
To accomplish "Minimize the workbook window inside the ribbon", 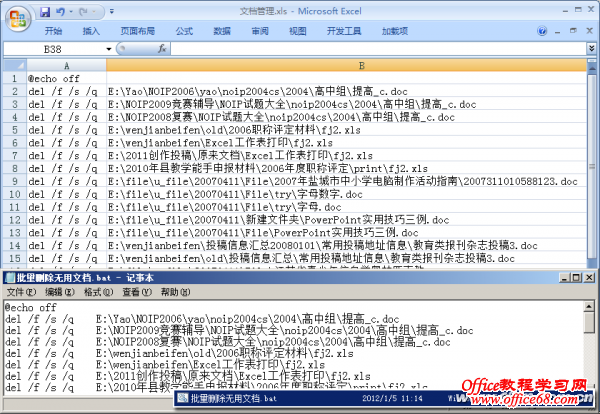I will (x=558, y=31).
